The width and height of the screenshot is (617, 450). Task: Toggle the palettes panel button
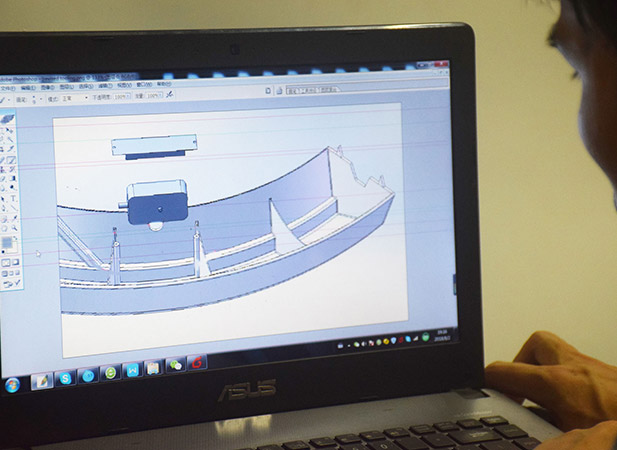pos(279,91)
